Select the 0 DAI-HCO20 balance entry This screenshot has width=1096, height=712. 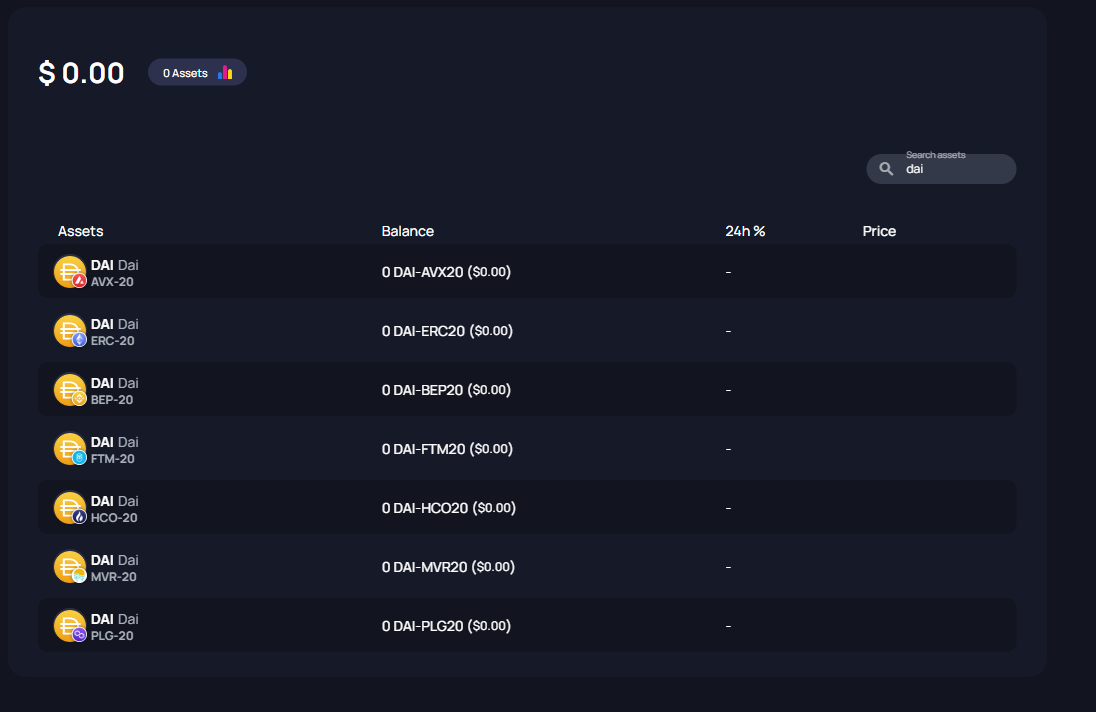pos(448,508)
